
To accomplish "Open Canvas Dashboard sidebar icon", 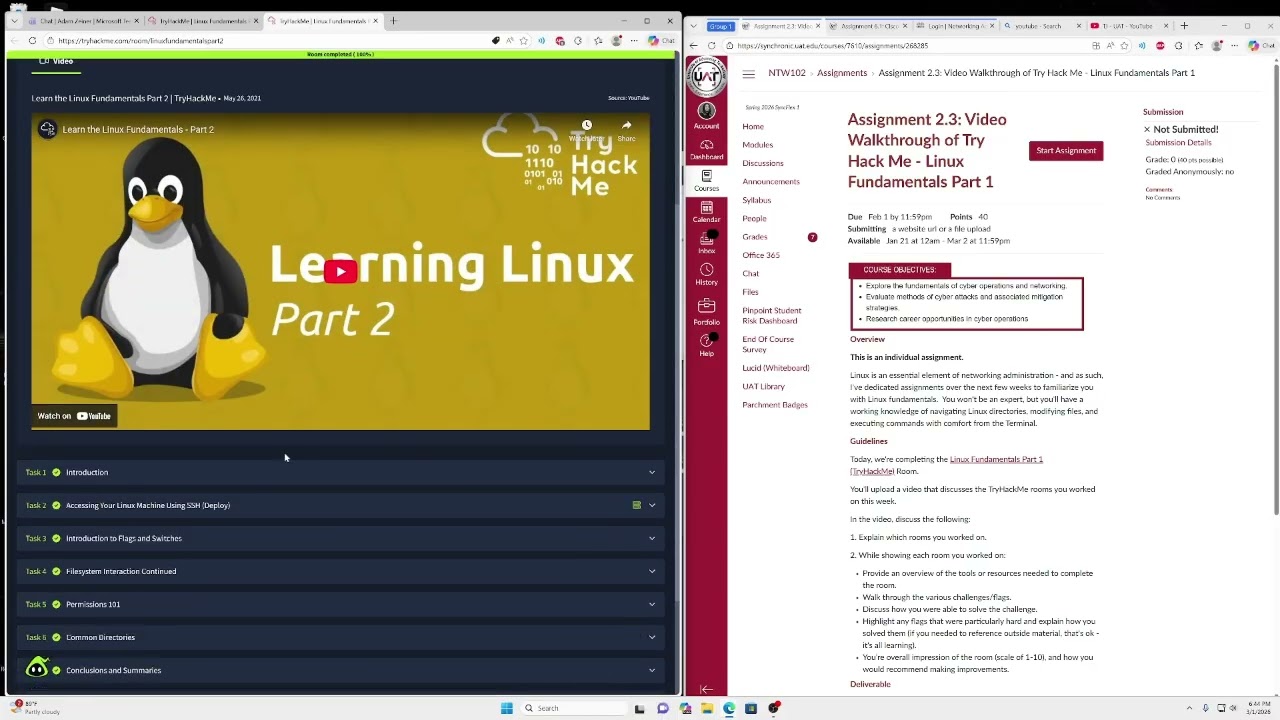I will tap(706, 150).
